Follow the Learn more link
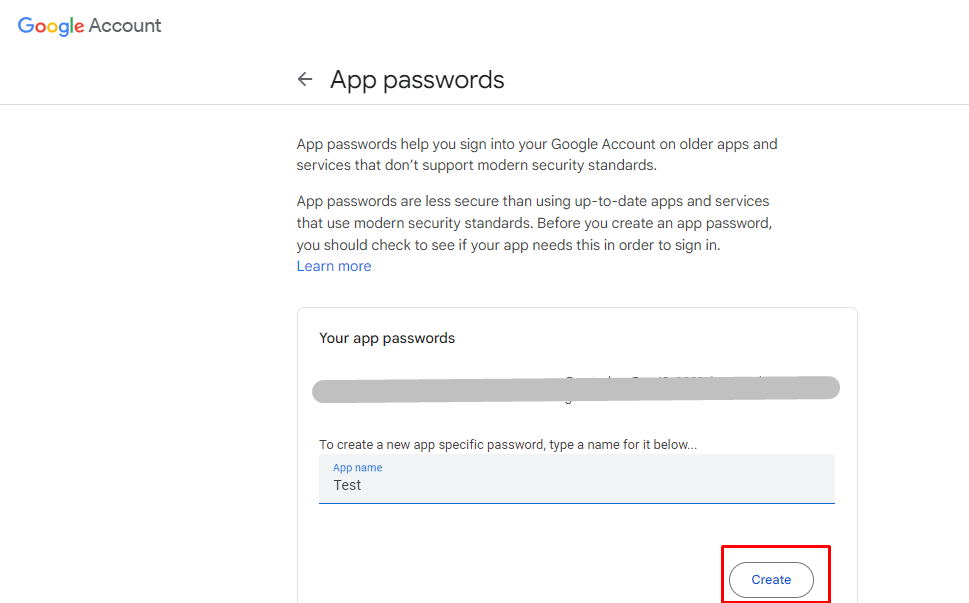This screenshot has height=603, width=969. point(334,266)
